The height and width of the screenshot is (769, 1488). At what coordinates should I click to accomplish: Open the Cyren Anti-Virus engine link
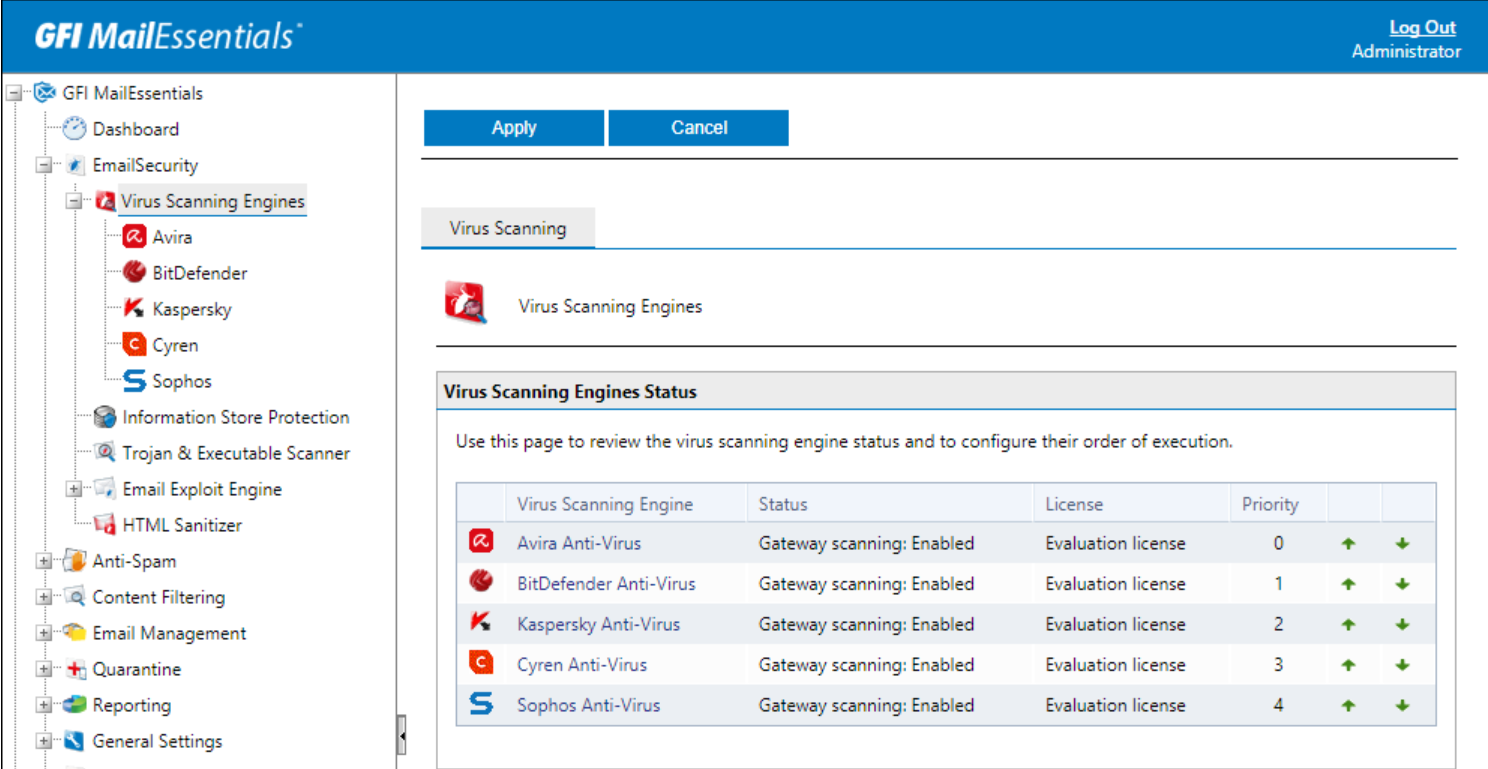point(582,665)
